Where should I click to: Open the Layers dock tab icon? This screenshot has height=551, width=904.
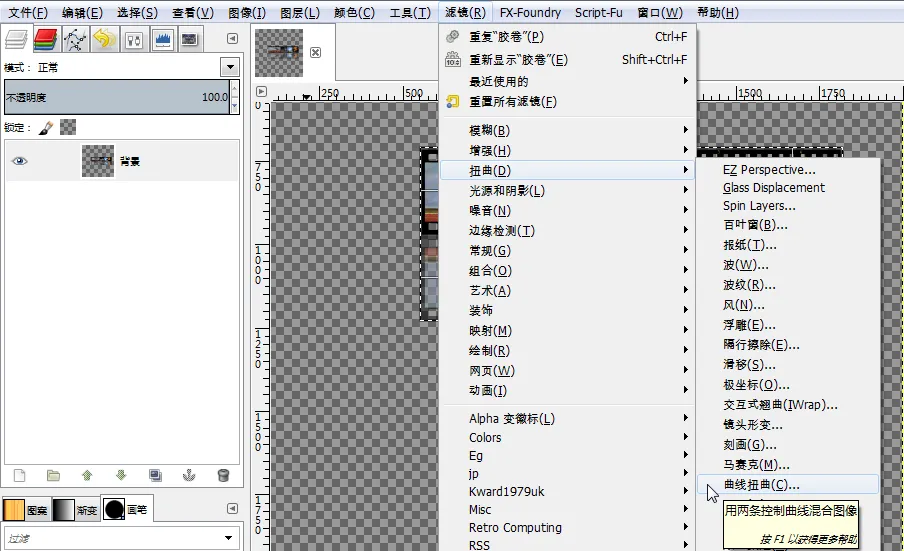coord(16,39)
